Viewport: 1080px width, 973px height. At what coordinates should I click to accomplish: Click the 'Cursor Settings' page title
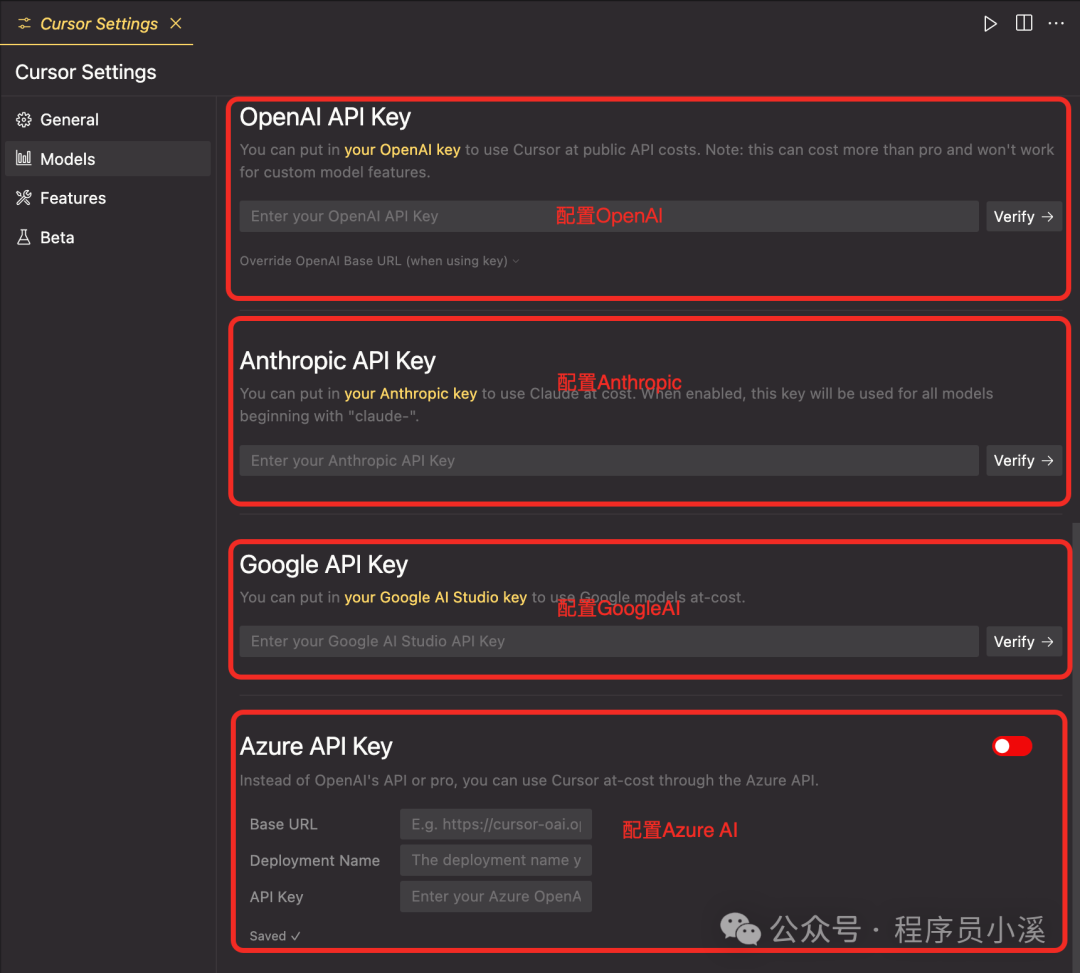click(85, 72)
